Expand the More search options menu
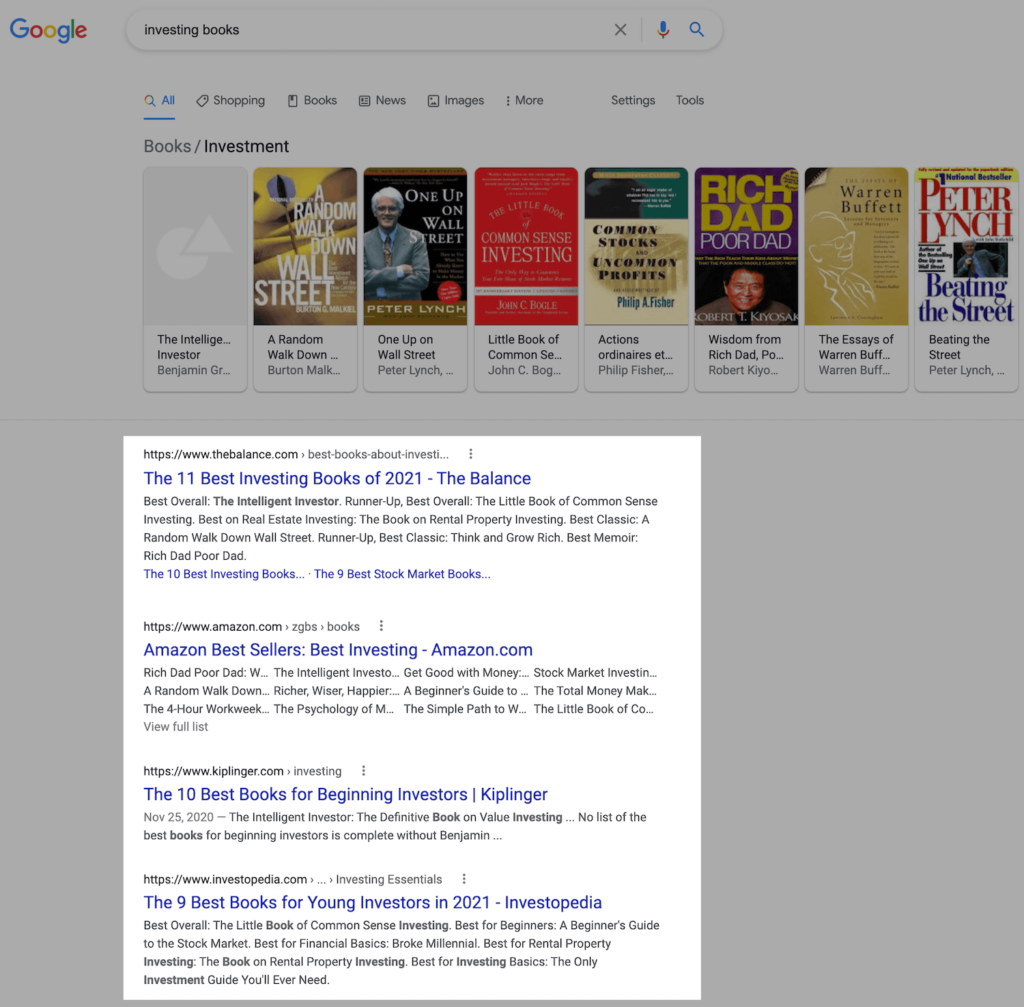This screenshot has width=1024, height=1007. click(x=524, y=101)
